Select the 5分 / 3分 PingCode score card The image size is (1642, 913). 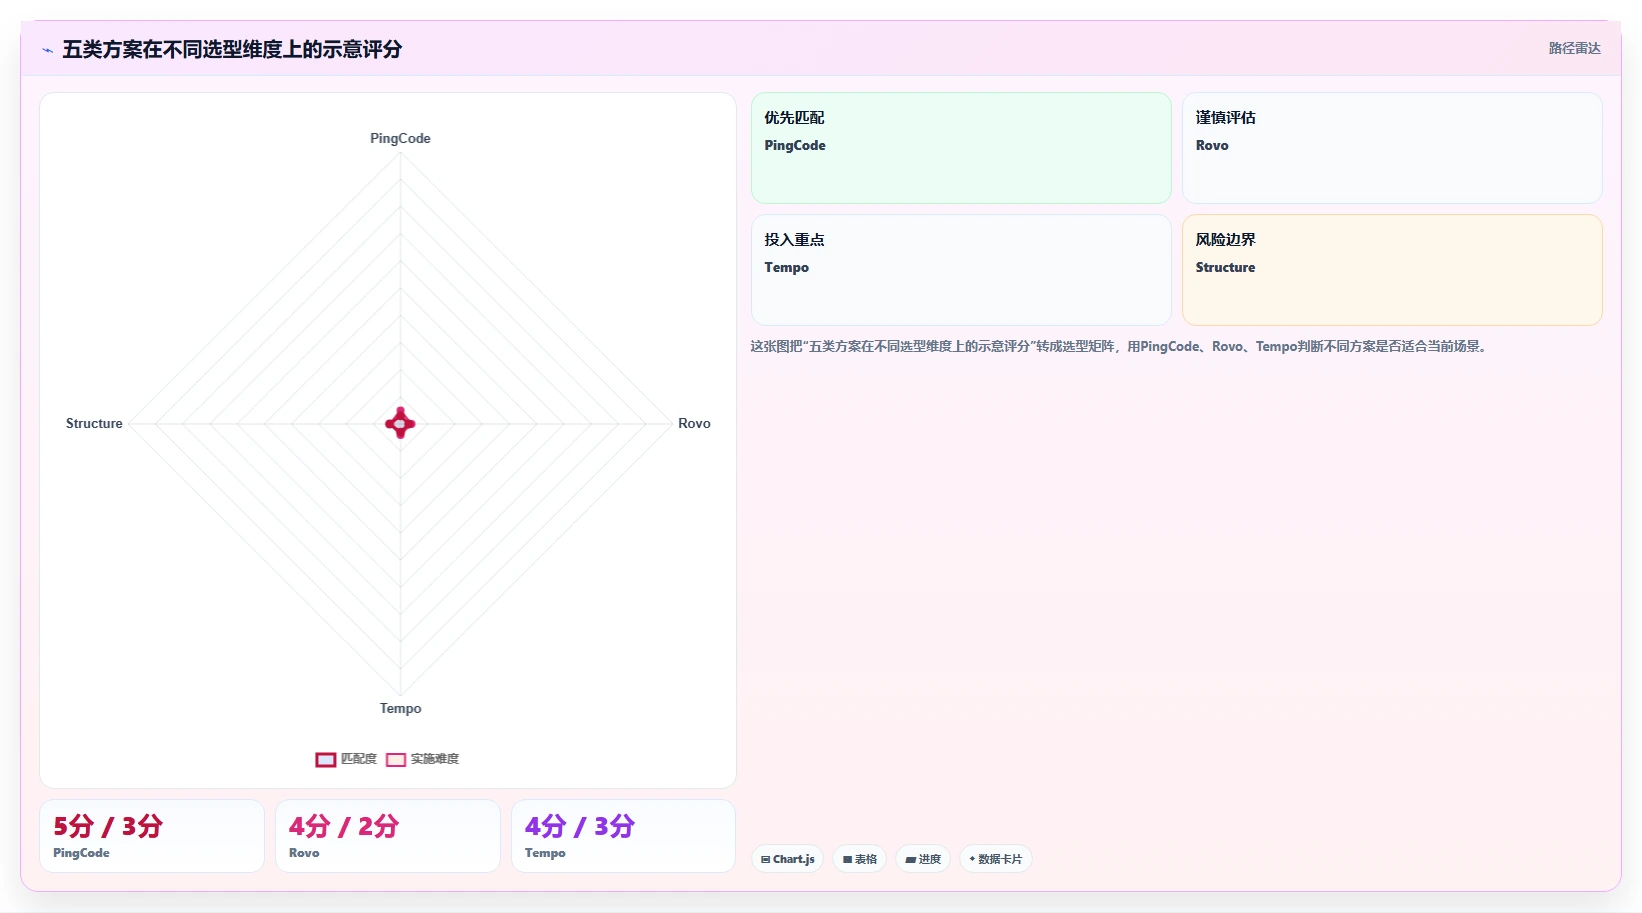click(152, 836)
